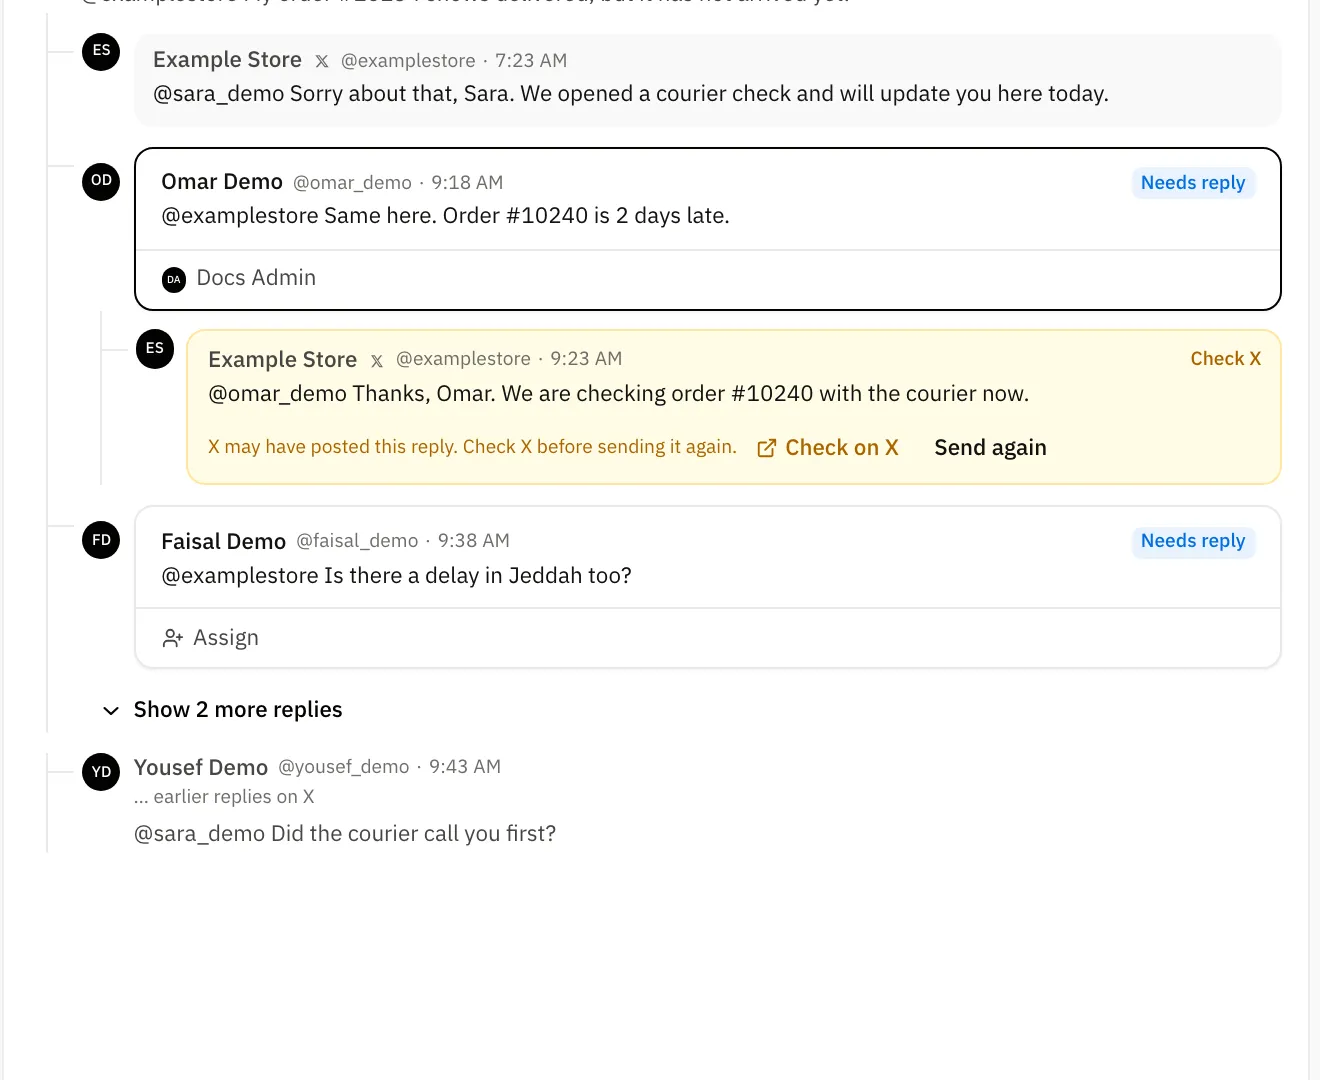Viewport: 1320px width, 1080px height.
Task: Click 'Sorry about that, Sara' reply text
Action: [631, 94]
